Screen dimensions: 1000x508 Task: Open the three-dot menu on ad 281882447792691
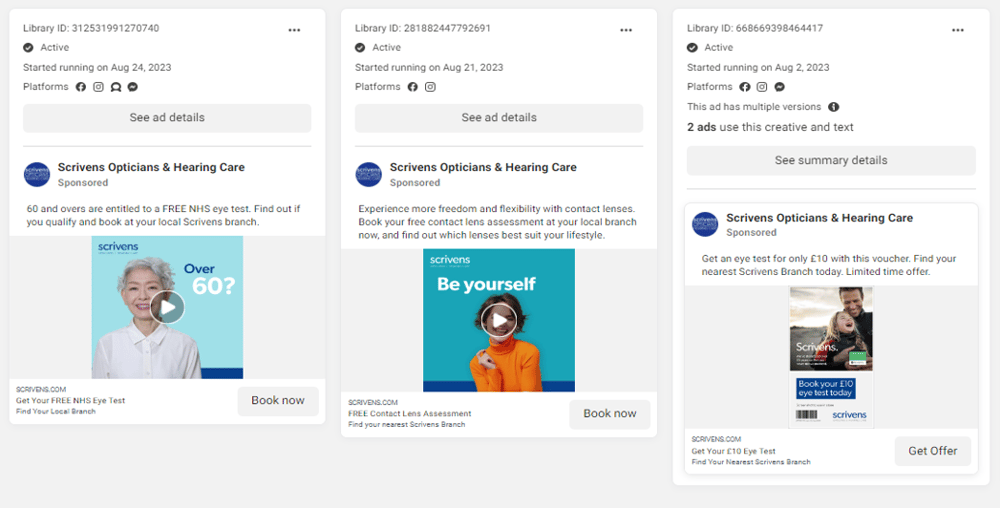626,30
